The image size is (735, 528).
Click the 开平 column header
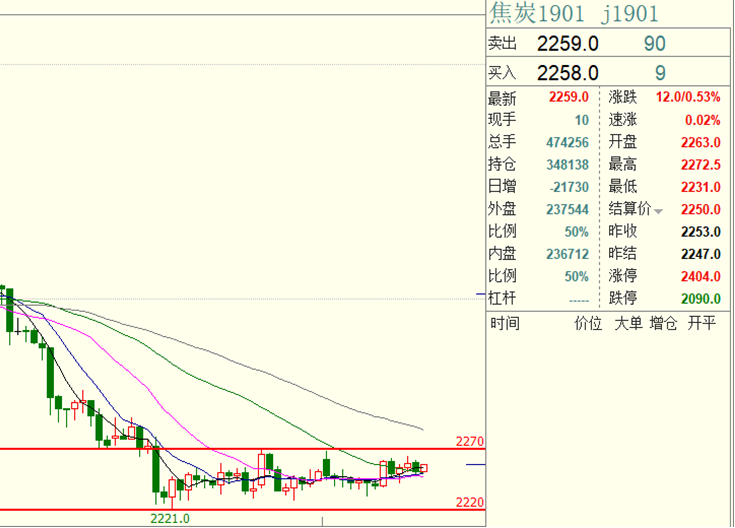(x=702, y=323)
